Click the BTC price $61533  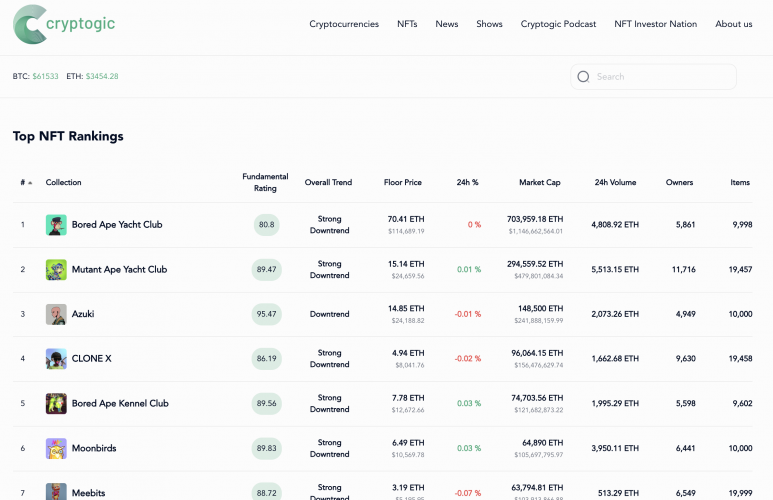[x=45, y=76]
